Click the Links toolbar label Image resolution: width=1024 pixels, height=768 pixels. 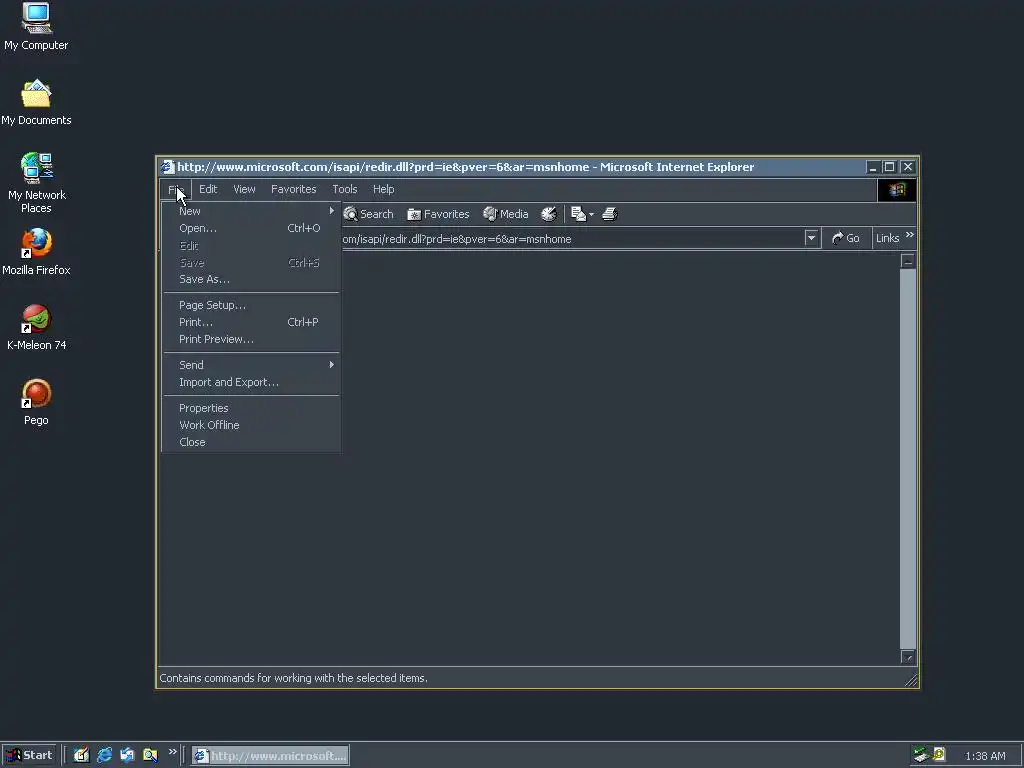pos(888,238)
